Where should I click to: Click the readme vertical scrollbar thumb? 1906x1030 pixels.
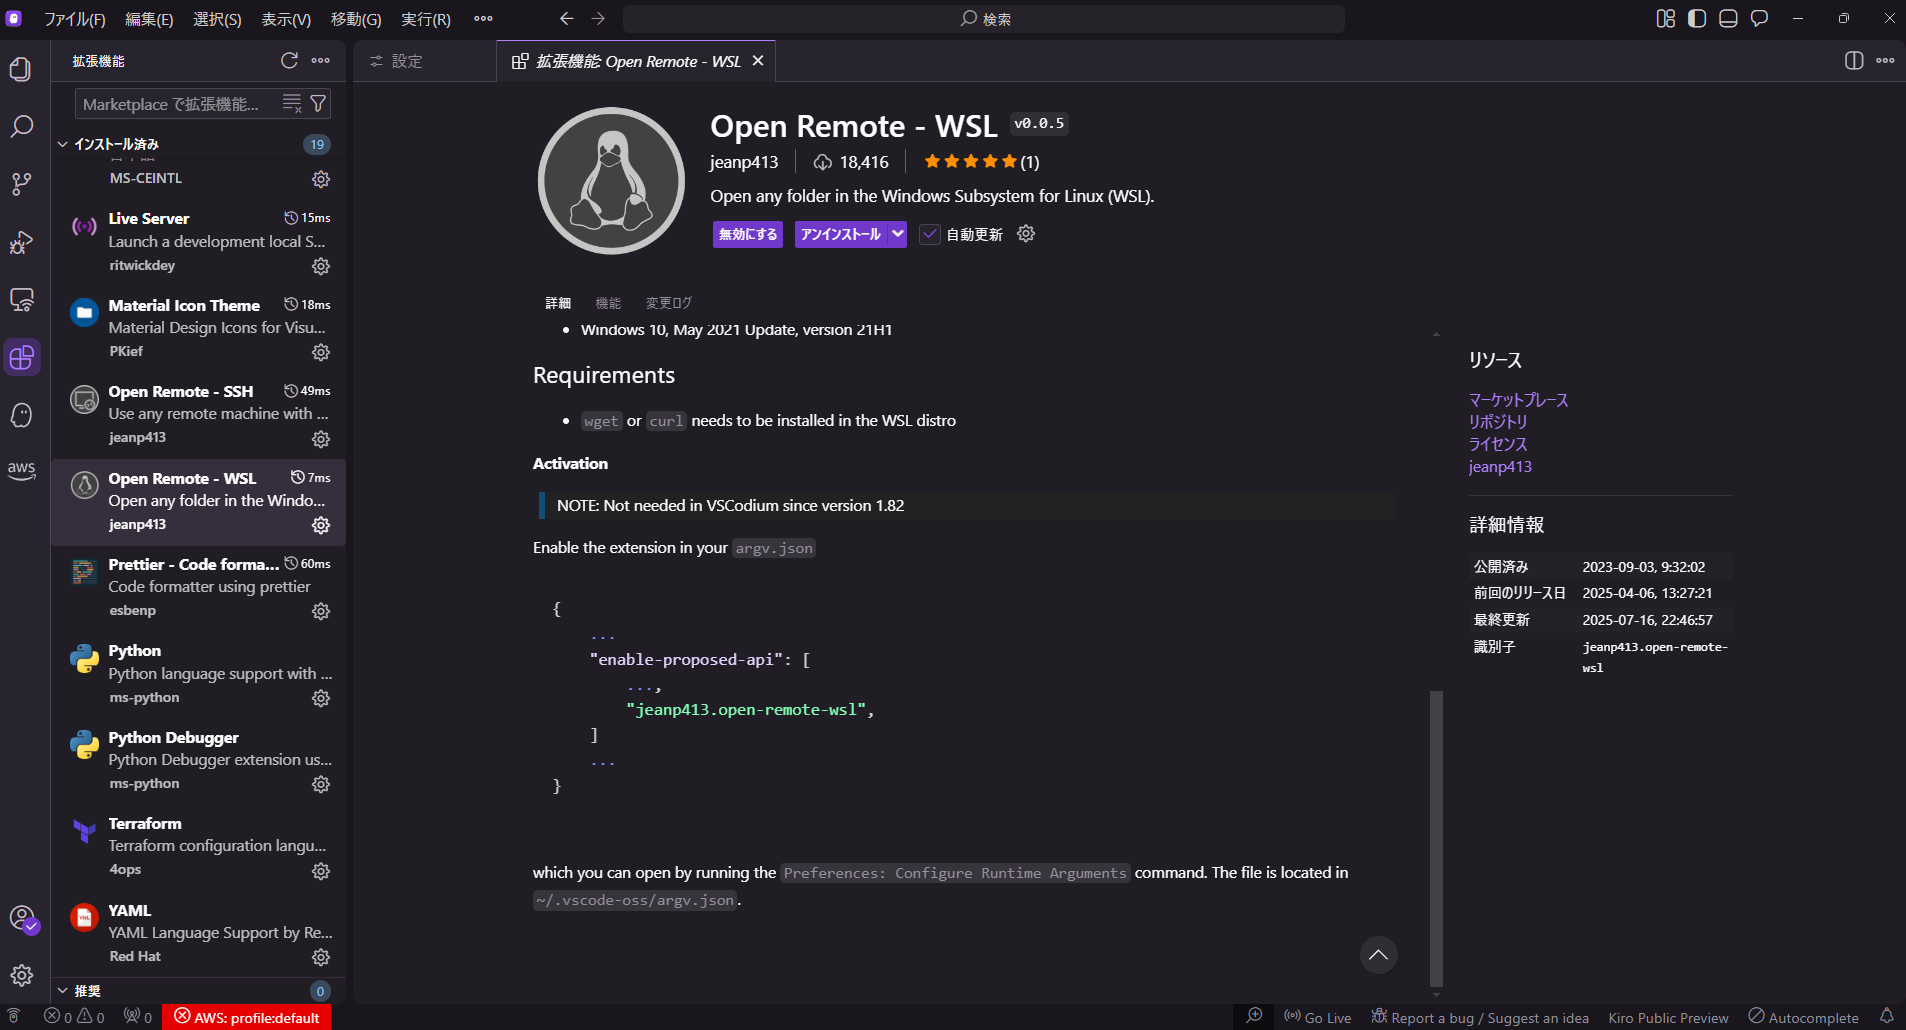1436,838
